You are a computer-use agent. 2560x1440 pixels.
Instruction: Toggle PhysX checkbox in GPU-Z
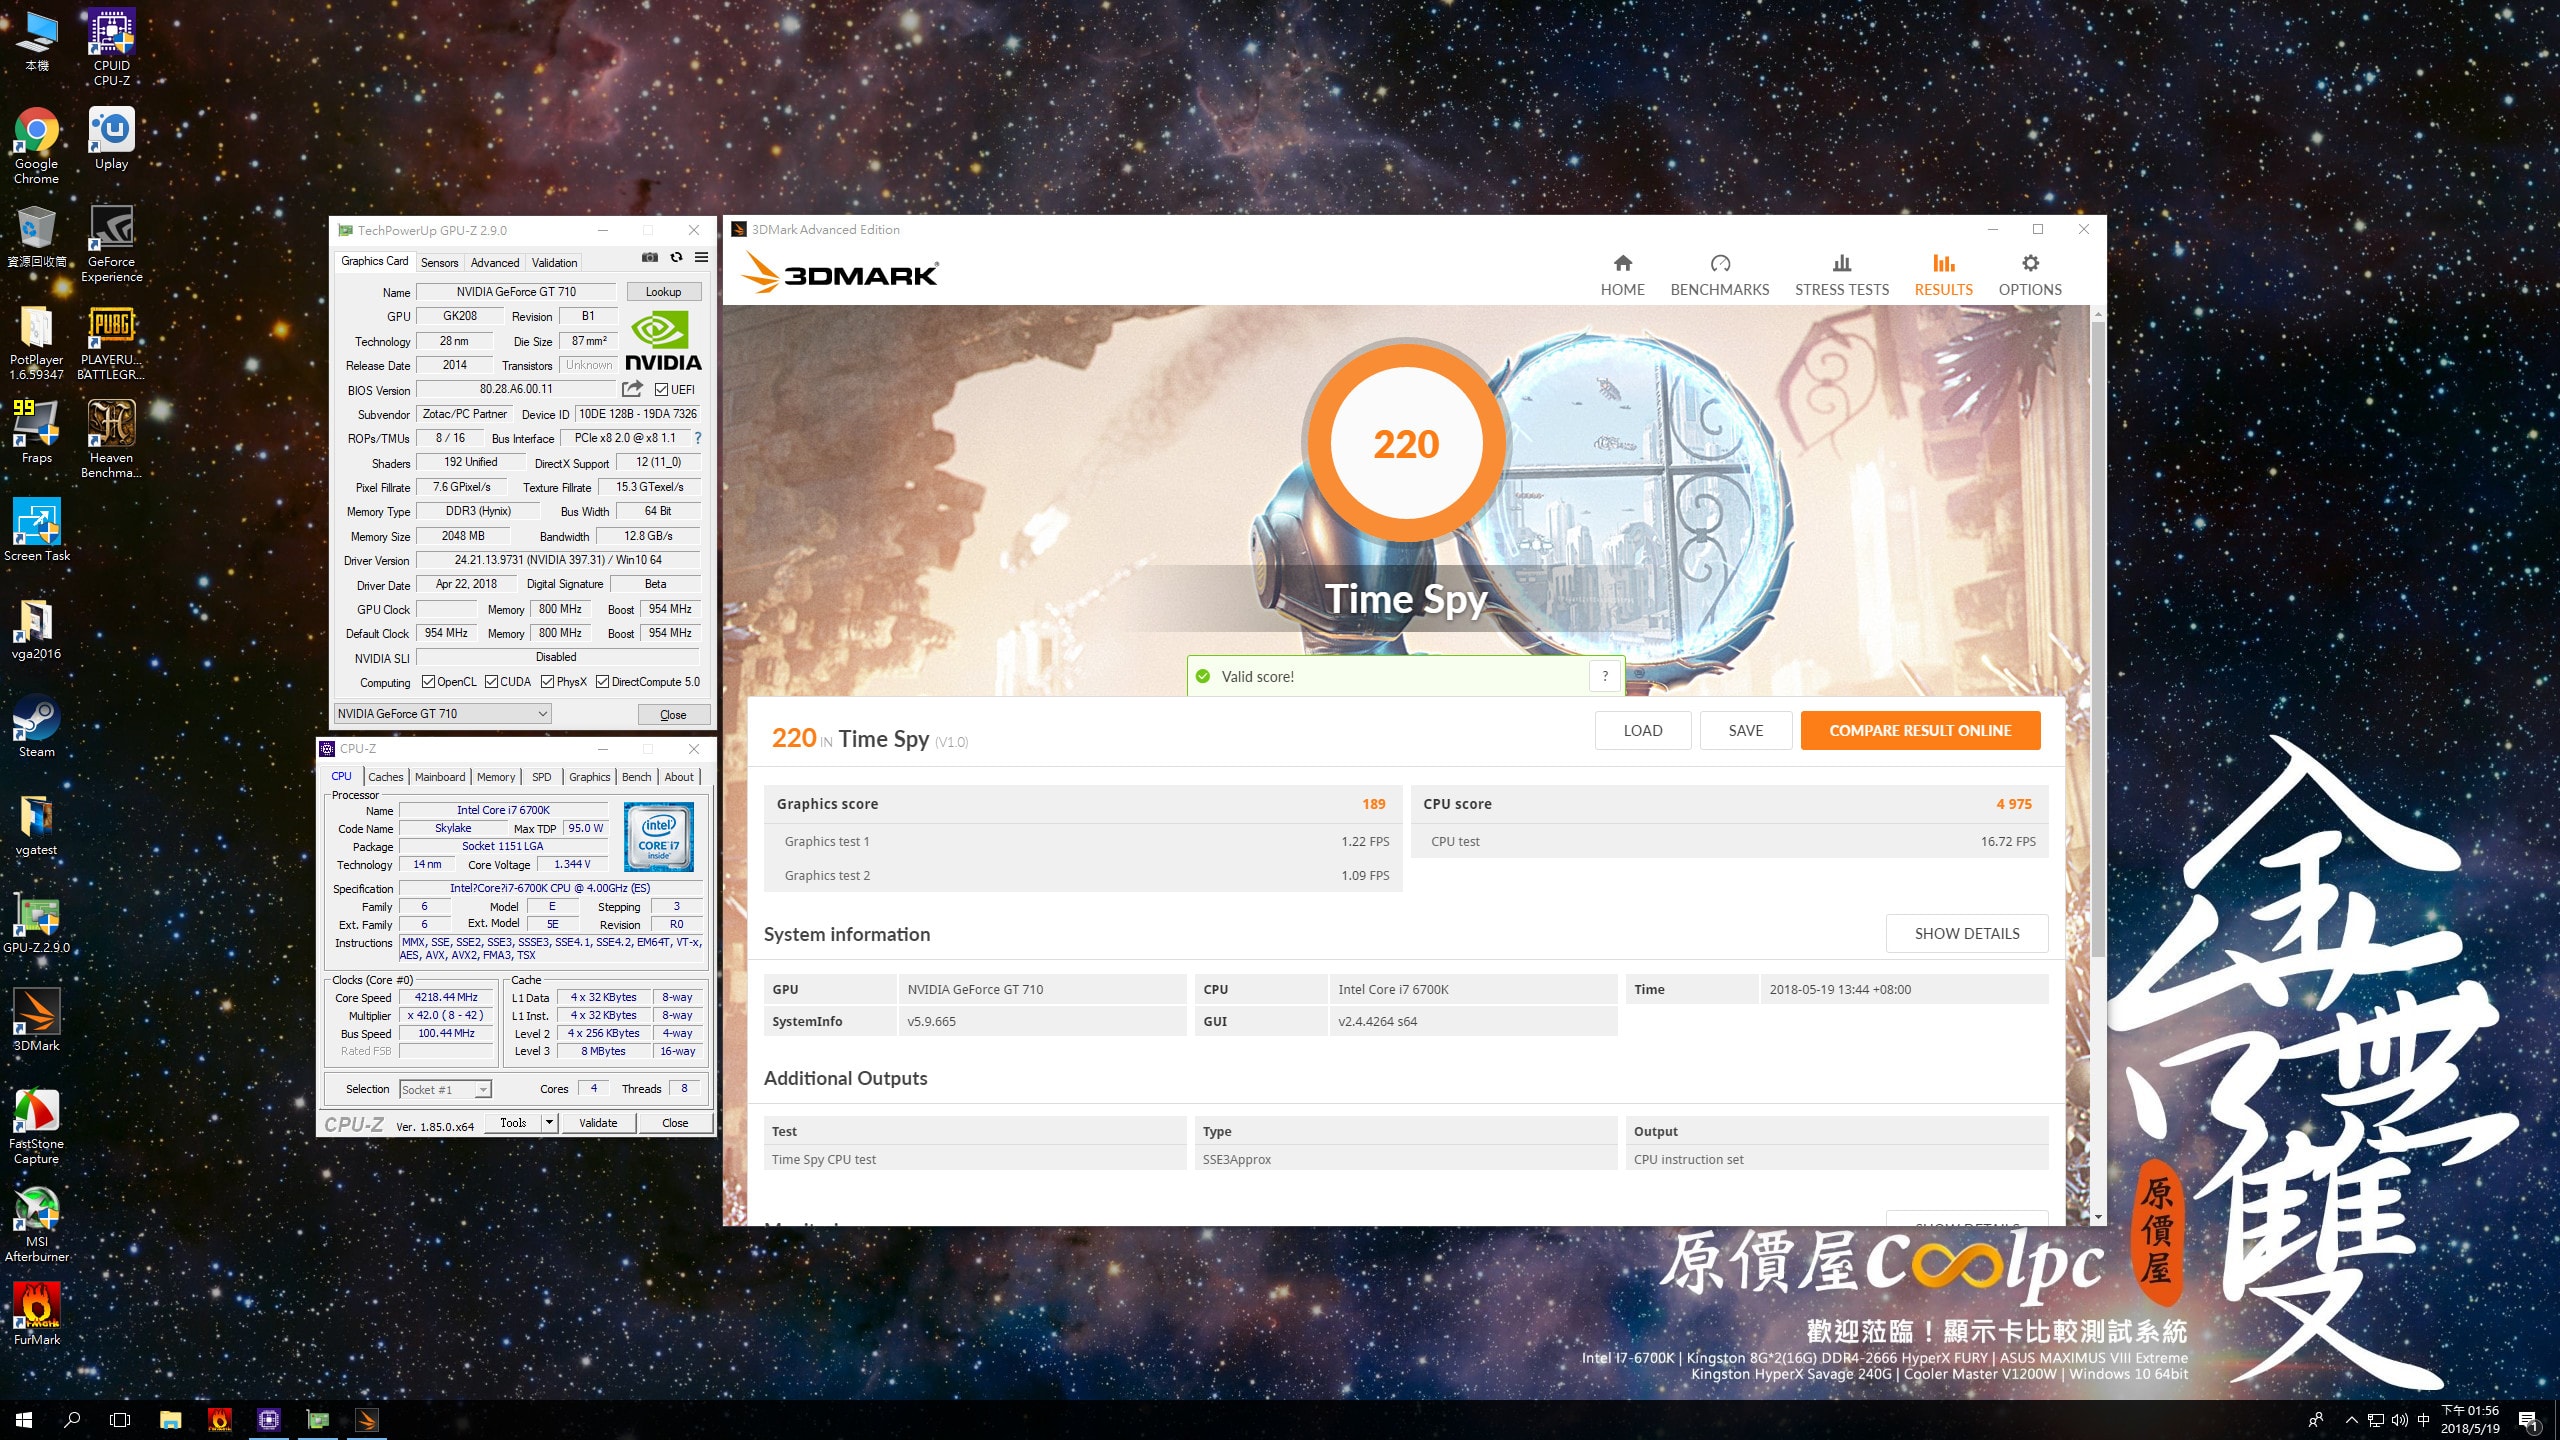(547, 682)
